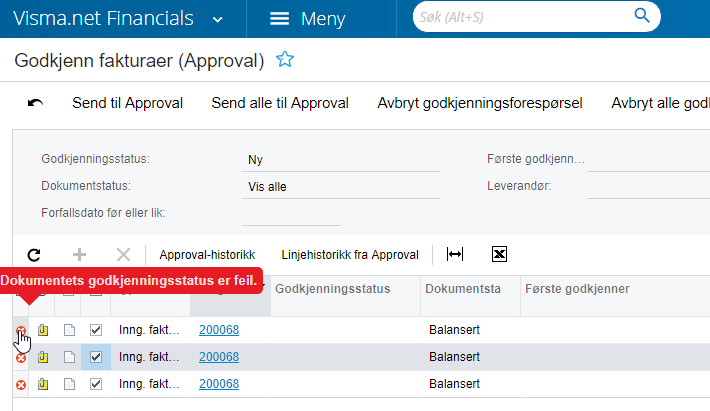This screenshot has width=710, height=411.
Task: Export grid to Excel
Action: pyautogui.click(x=500, y=255)
